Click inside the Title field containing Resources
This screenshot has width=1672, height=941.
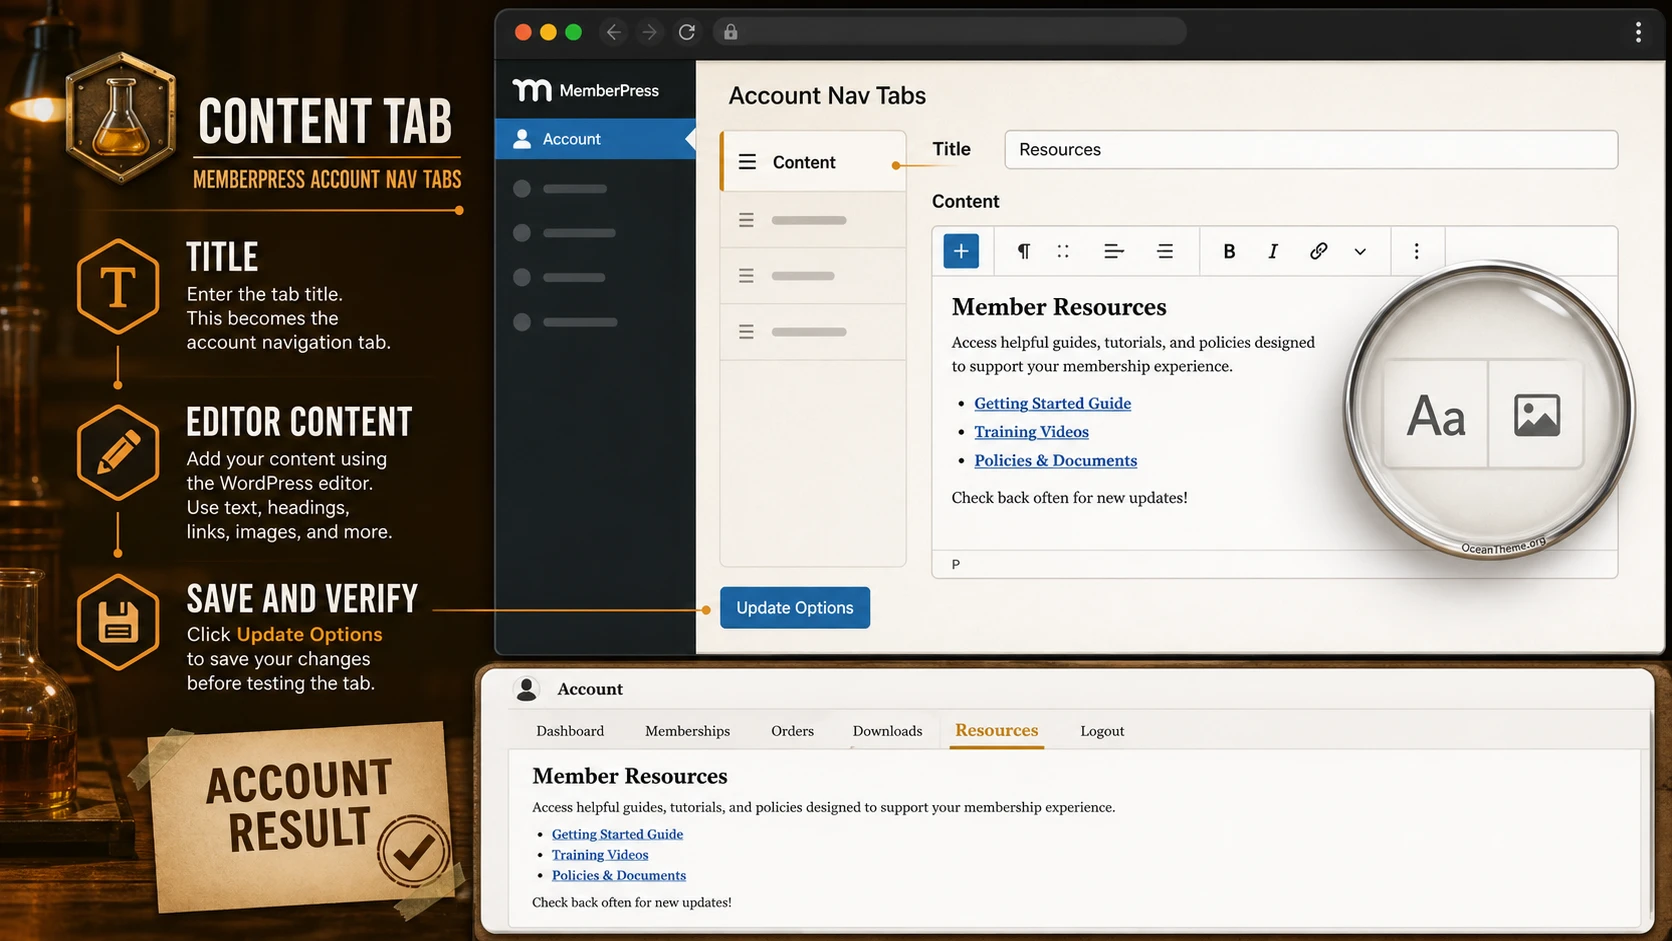coord(1311,150)
